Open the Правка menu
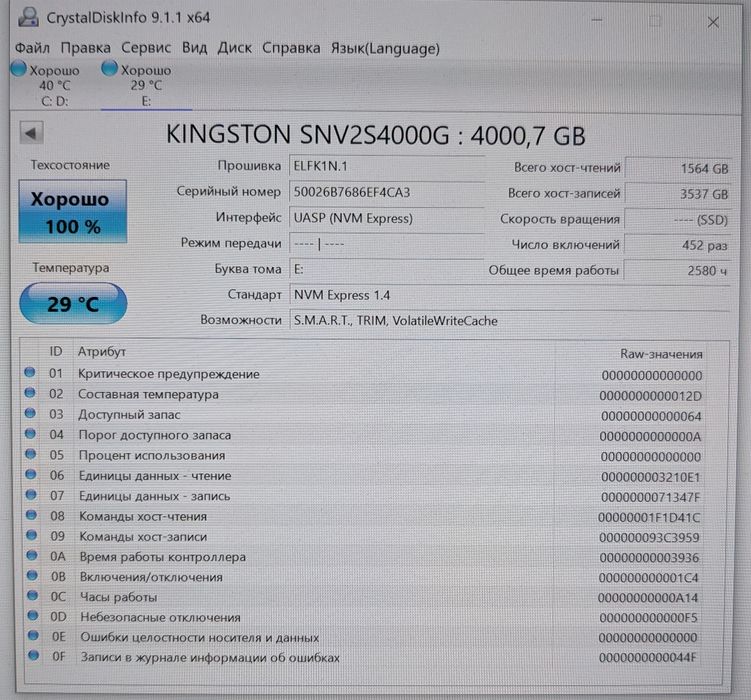The height and width of the screenshot is (700, 751). (x=85, y=48)
